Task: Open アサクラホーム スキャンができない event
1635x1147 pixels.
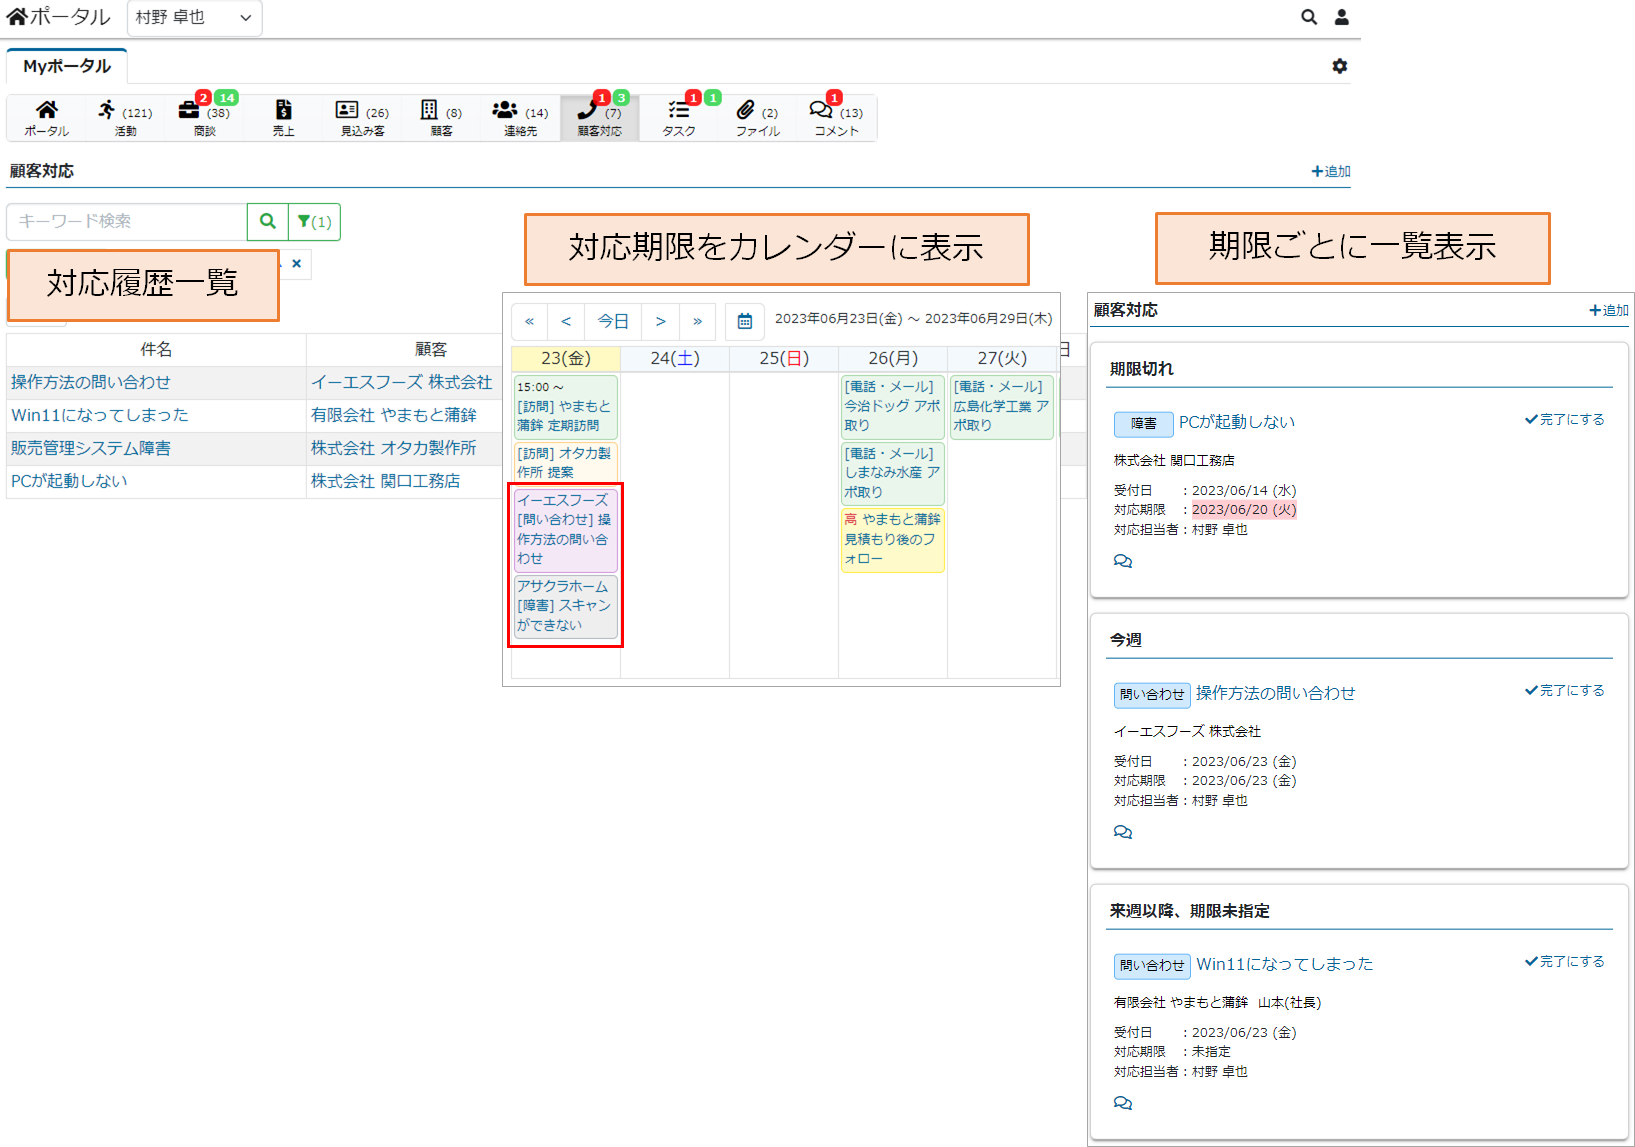Action: (566, 606)
